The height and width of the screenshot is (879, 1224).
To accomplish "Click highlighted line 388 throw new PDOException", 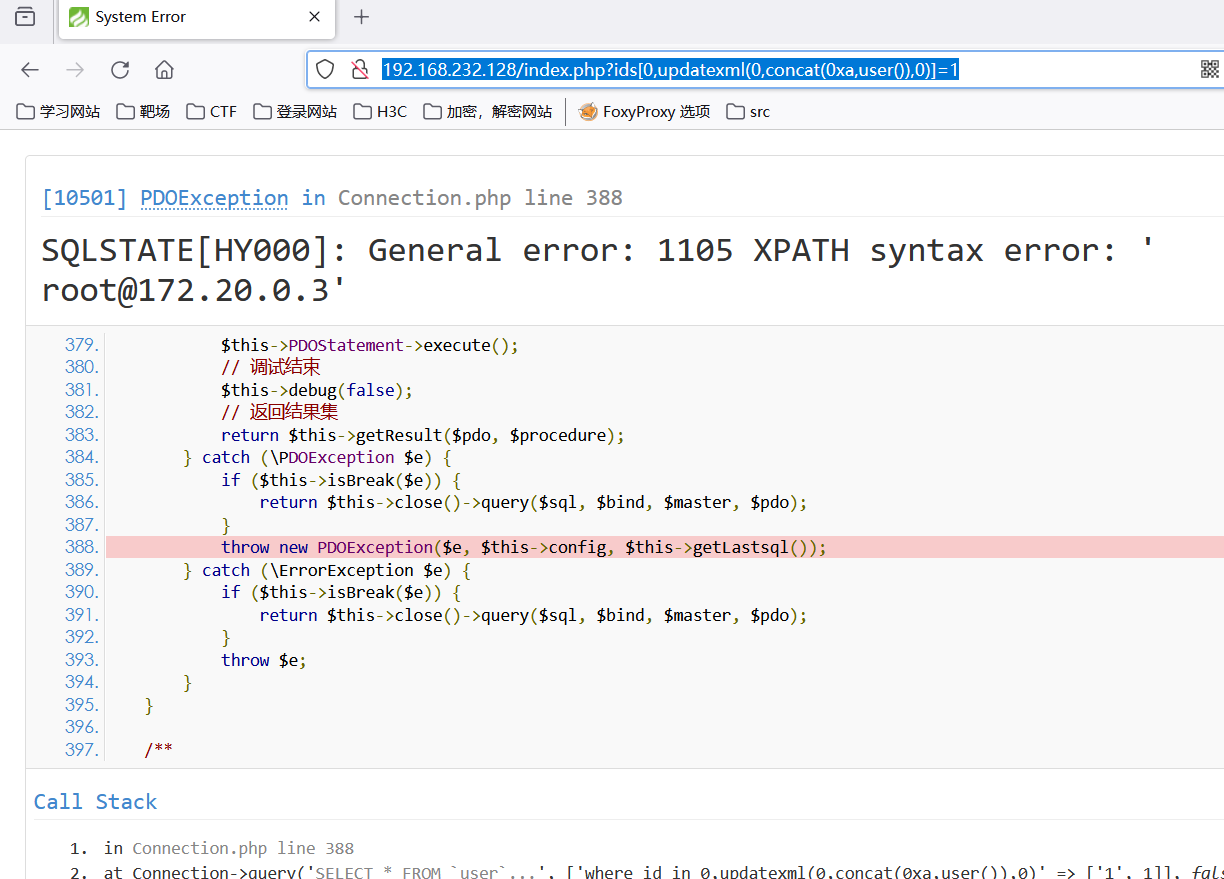I will (x=665, y=547).
